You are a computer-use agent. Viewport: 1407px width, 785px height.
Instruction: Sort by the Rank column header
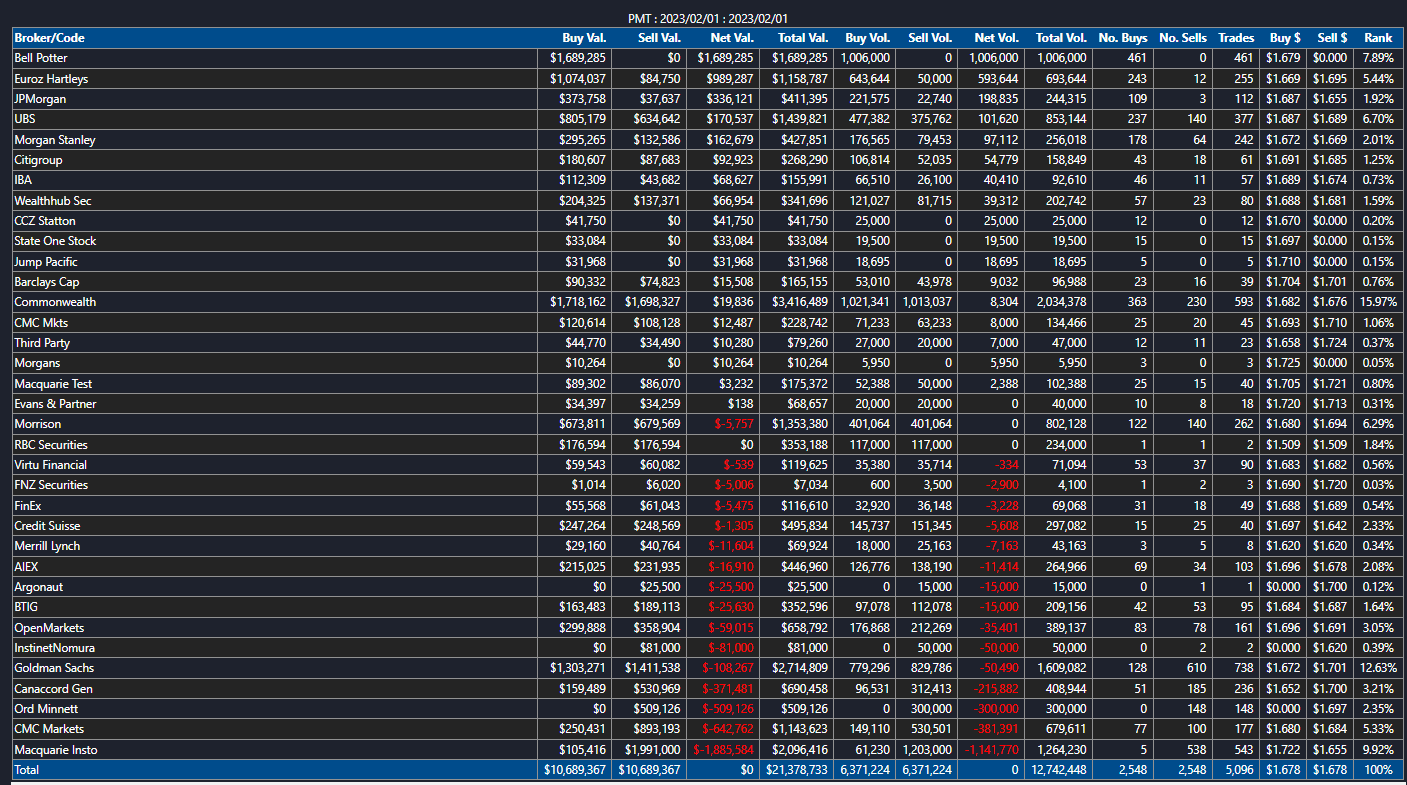tap(1378, 38)
